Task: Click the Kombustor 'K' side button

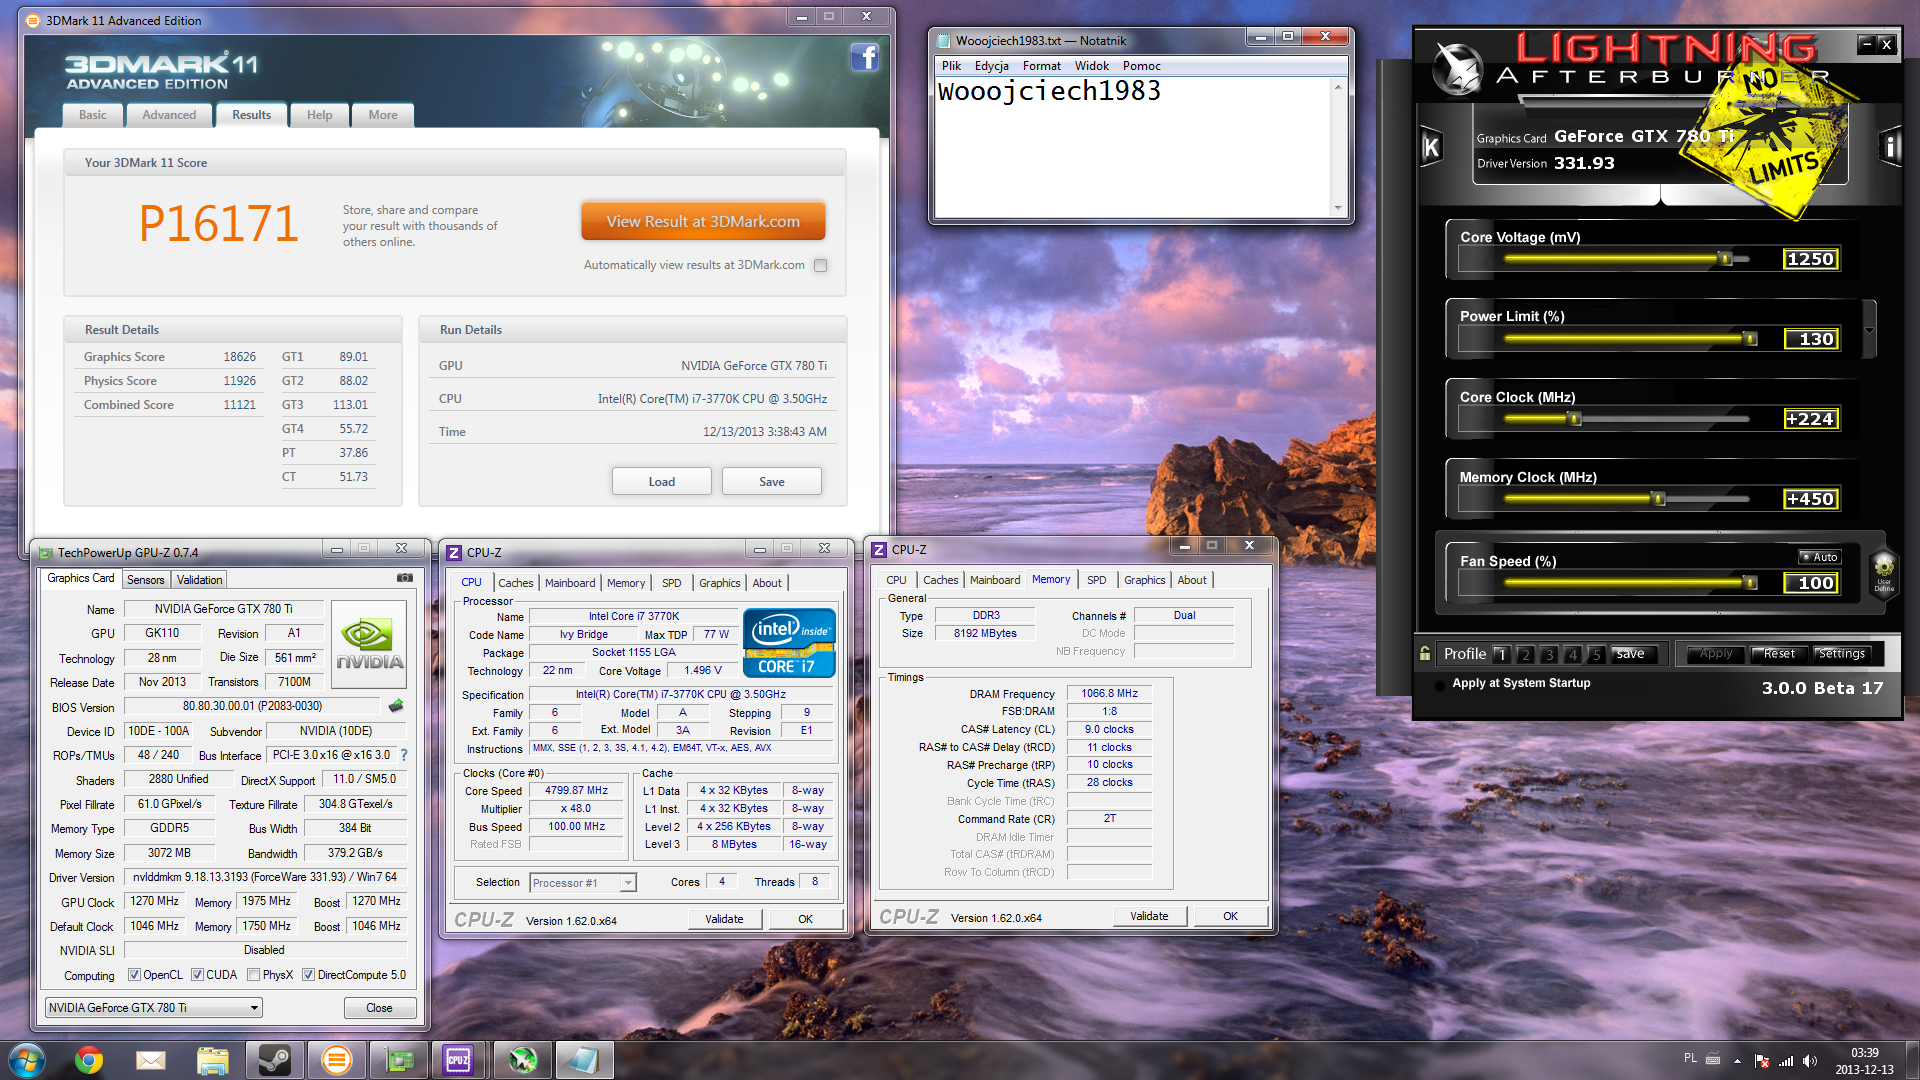Action: tap(1431, 147)
